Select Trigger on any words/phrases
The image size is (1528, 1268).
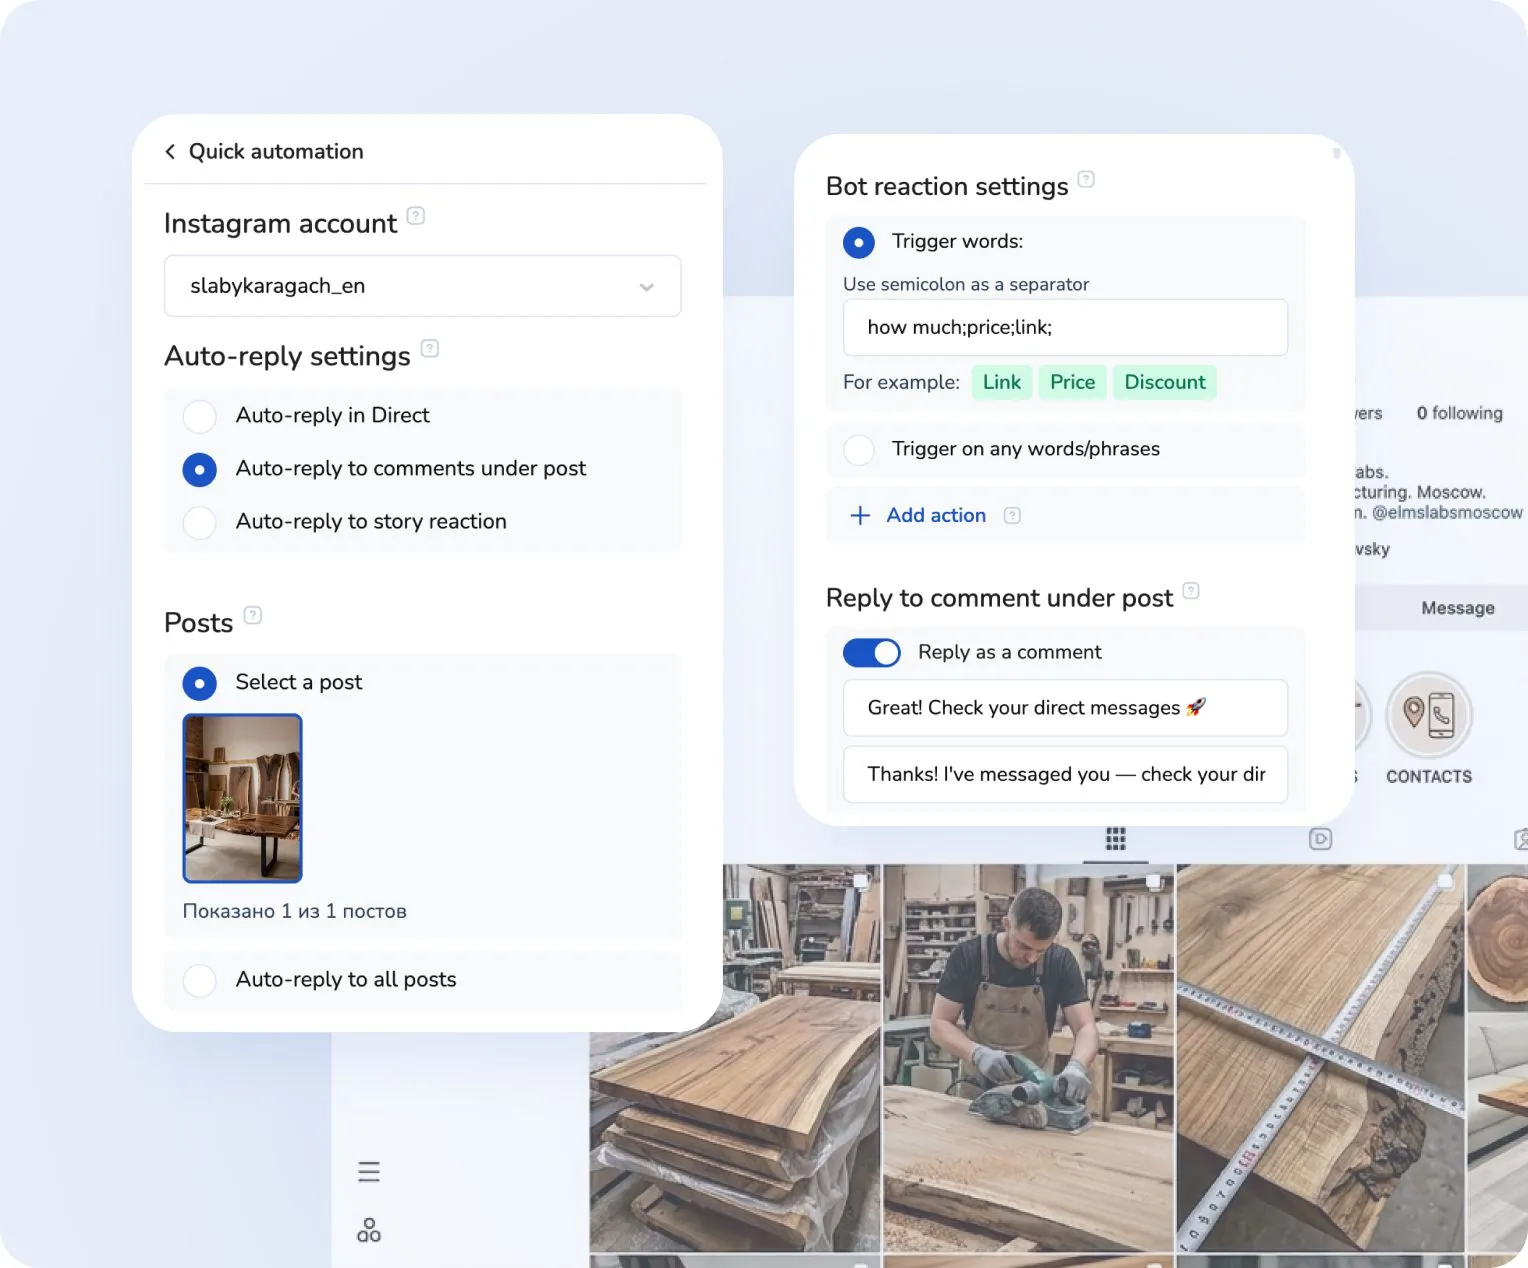click(859, 450)
